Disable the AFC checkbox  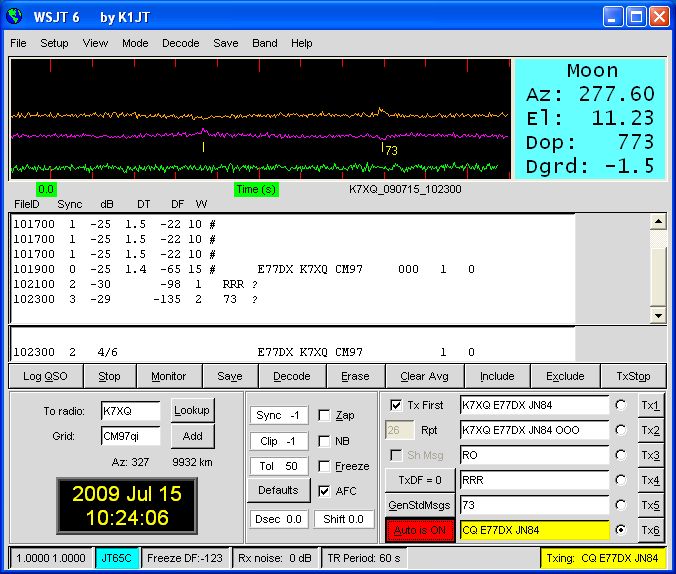[x=324, y=491]
